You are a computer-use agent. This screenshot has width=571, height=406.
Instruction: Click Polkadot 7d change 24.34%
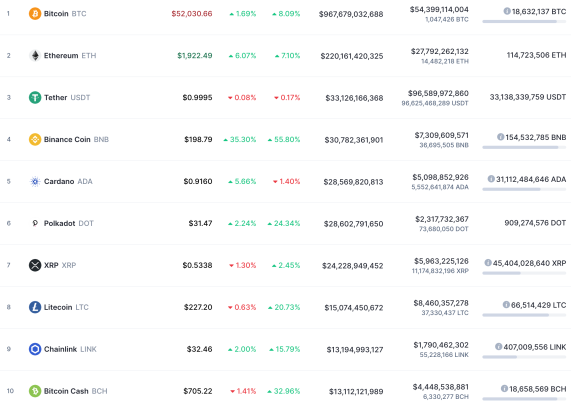pos(284,223)
